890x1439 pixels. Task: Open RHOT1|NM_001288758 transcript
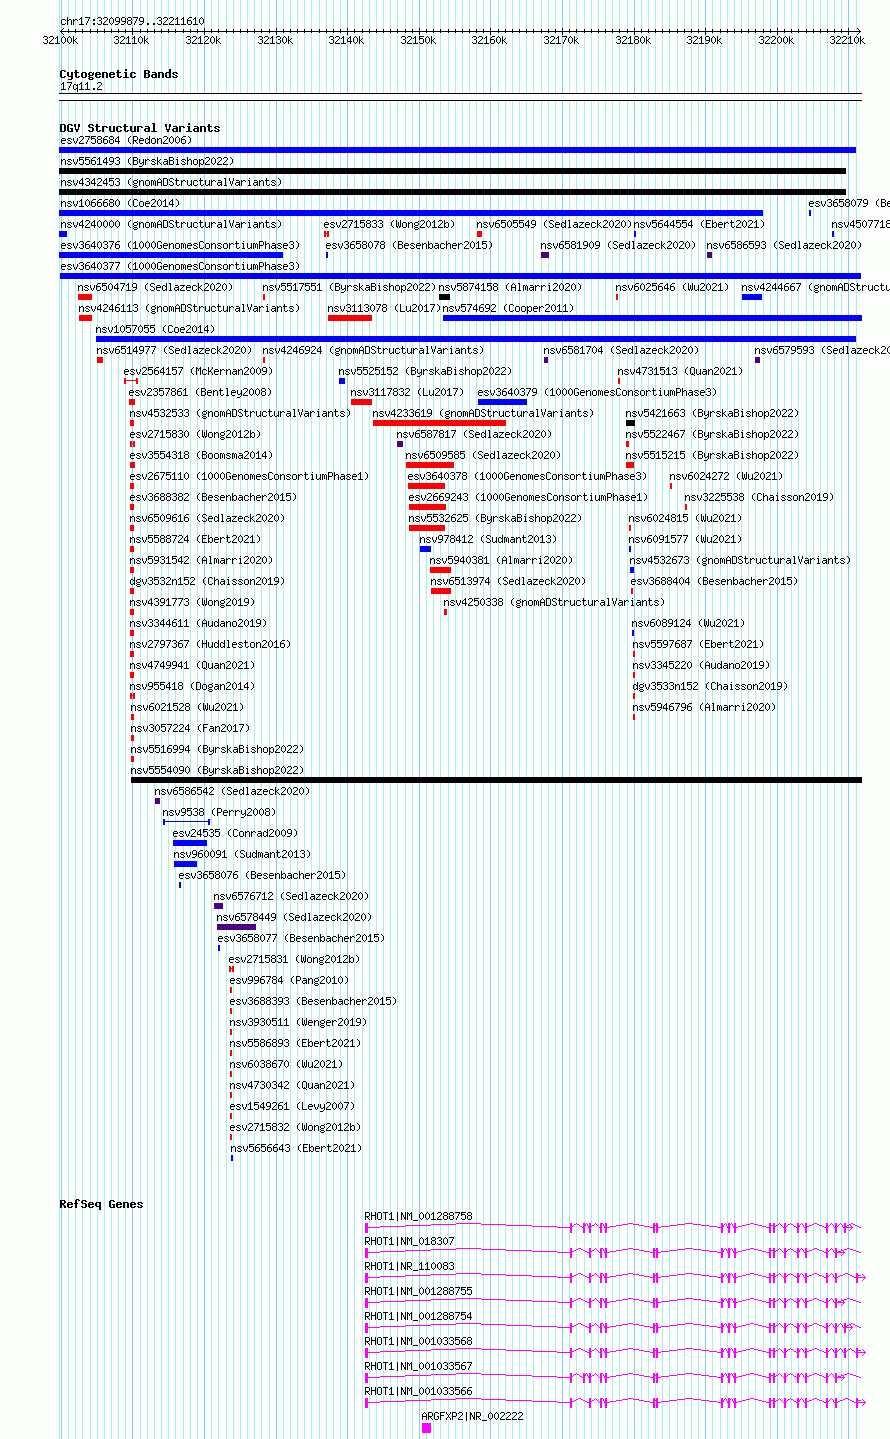click(x=418, y=1216)
